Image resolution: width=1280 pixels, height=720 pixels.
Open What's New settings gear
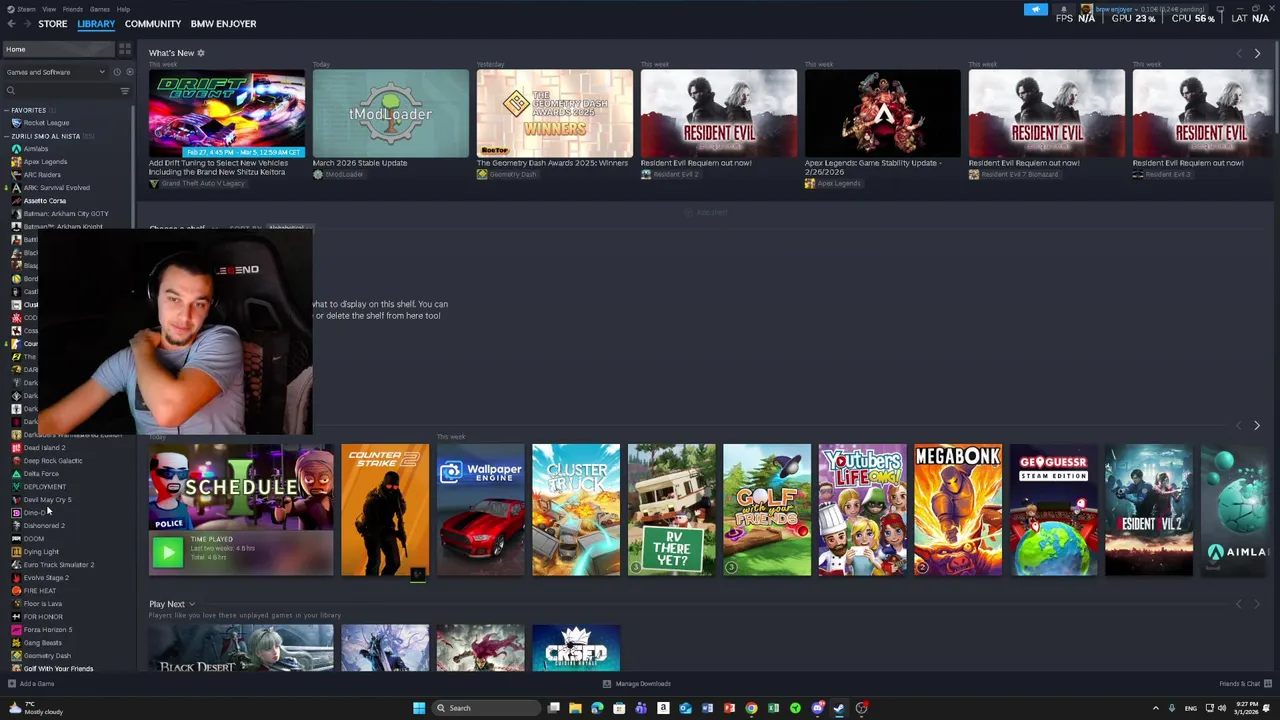coord(201,53)
